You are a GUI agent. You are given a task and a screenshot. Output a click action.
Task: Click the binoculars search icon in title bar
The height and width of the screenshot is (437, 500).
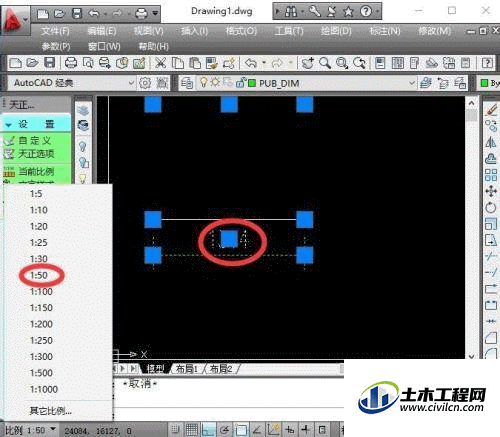[291, 12]
